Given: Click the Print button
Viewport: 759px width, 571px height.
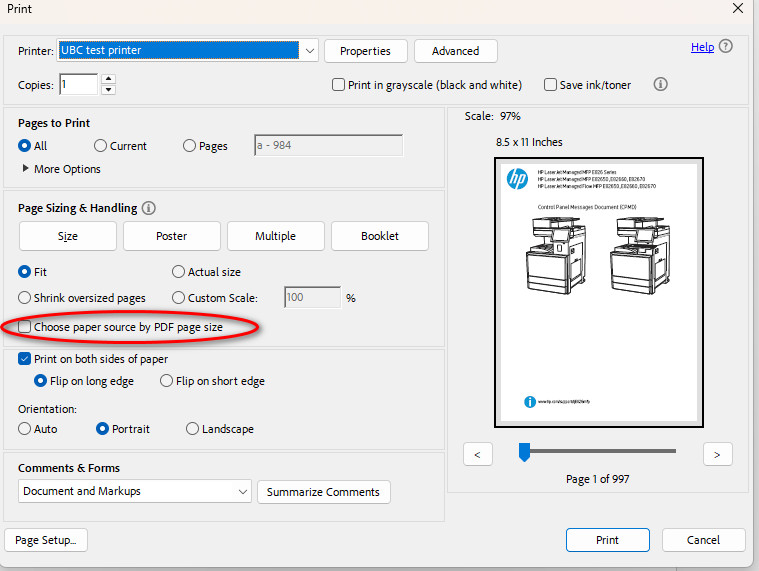Looking at the screenshot, I should click(x=607, y=540).
